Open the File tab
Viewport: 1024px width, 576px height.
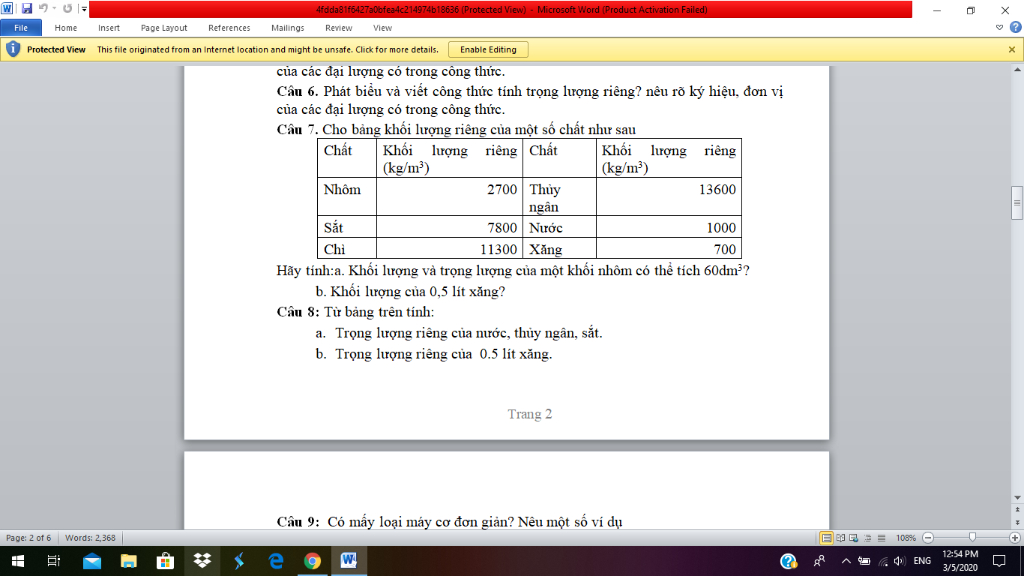(21, 28)
